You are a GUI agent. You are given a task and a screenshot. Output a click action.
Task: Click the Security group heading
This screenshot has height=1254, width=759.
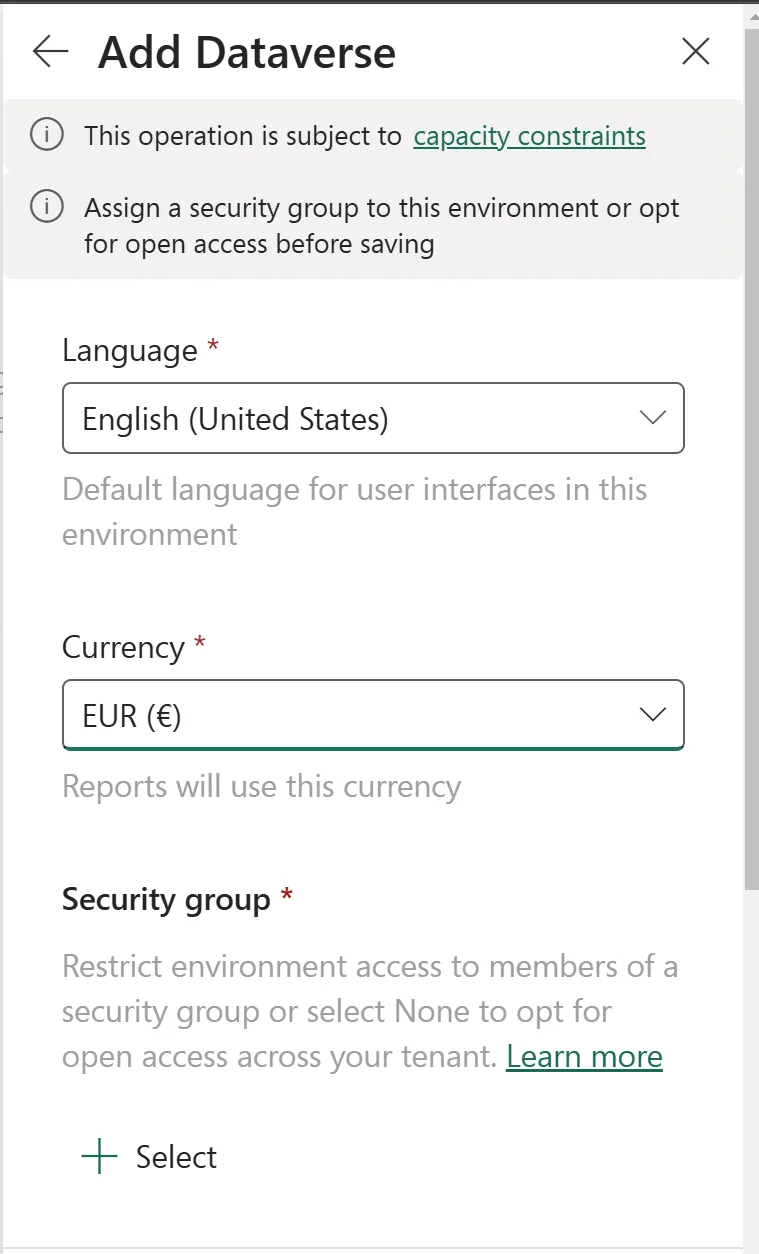166,900
